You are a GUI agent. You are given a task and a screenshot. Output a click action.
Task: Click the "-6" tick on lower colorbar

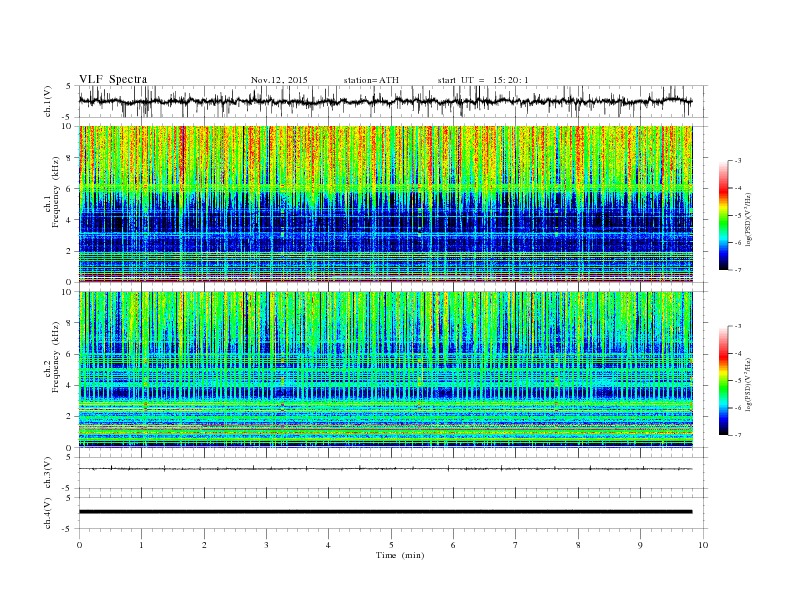click(x=738, y=408)
